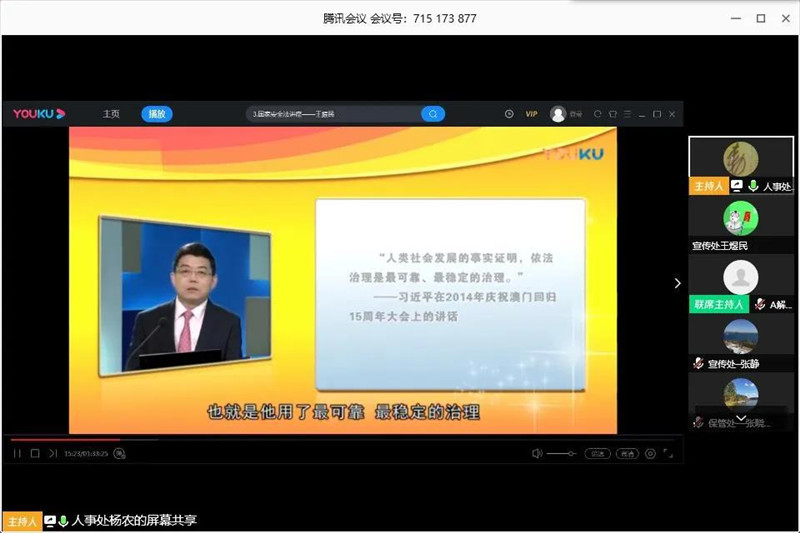Click the blue Youku search button

433,114
